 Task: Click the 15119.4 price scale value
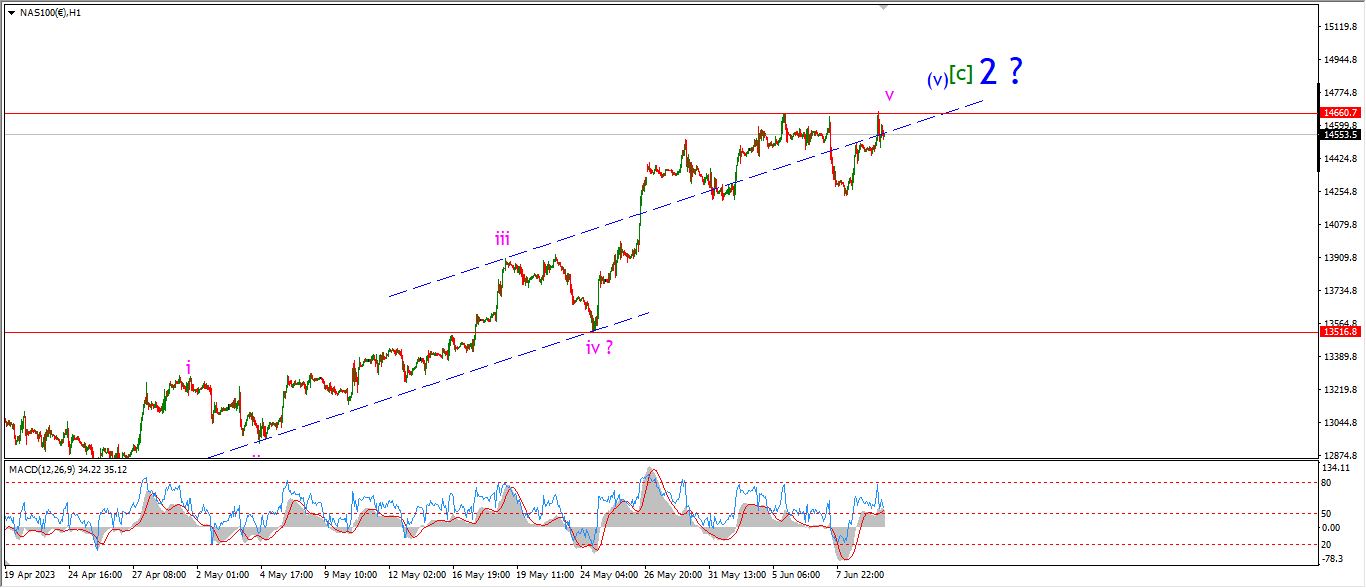pyautogui.click(x=1338, y=27)
